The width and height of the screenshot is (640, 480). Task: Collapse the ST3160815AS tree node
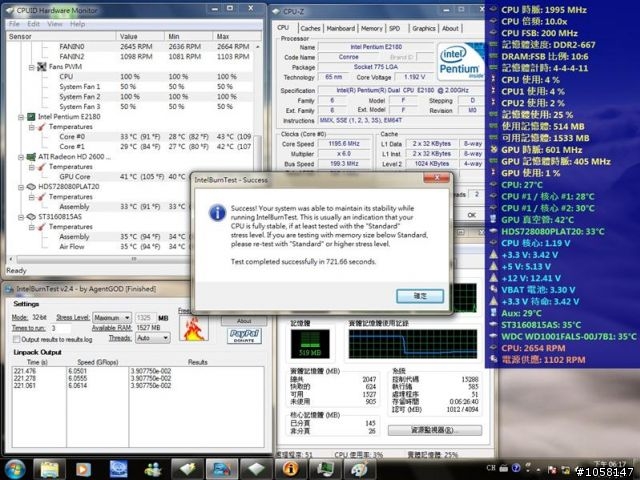tap(21, 217)
